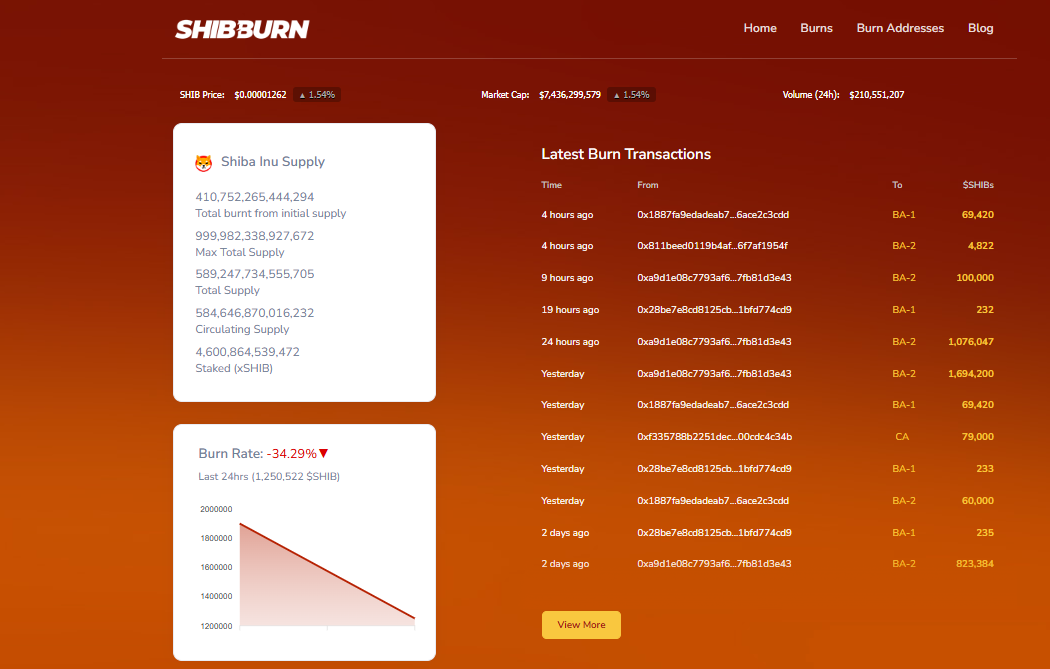Click amount 79,000 $SHIBs
The image size is (1050, 669).
(978, 437)
